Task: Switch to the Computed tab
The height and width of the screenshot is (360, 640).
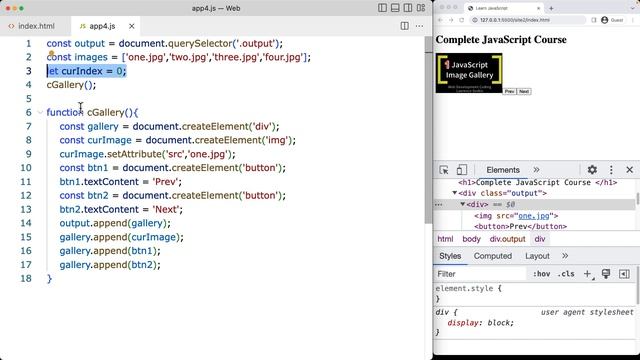Action: pos(493,256)
